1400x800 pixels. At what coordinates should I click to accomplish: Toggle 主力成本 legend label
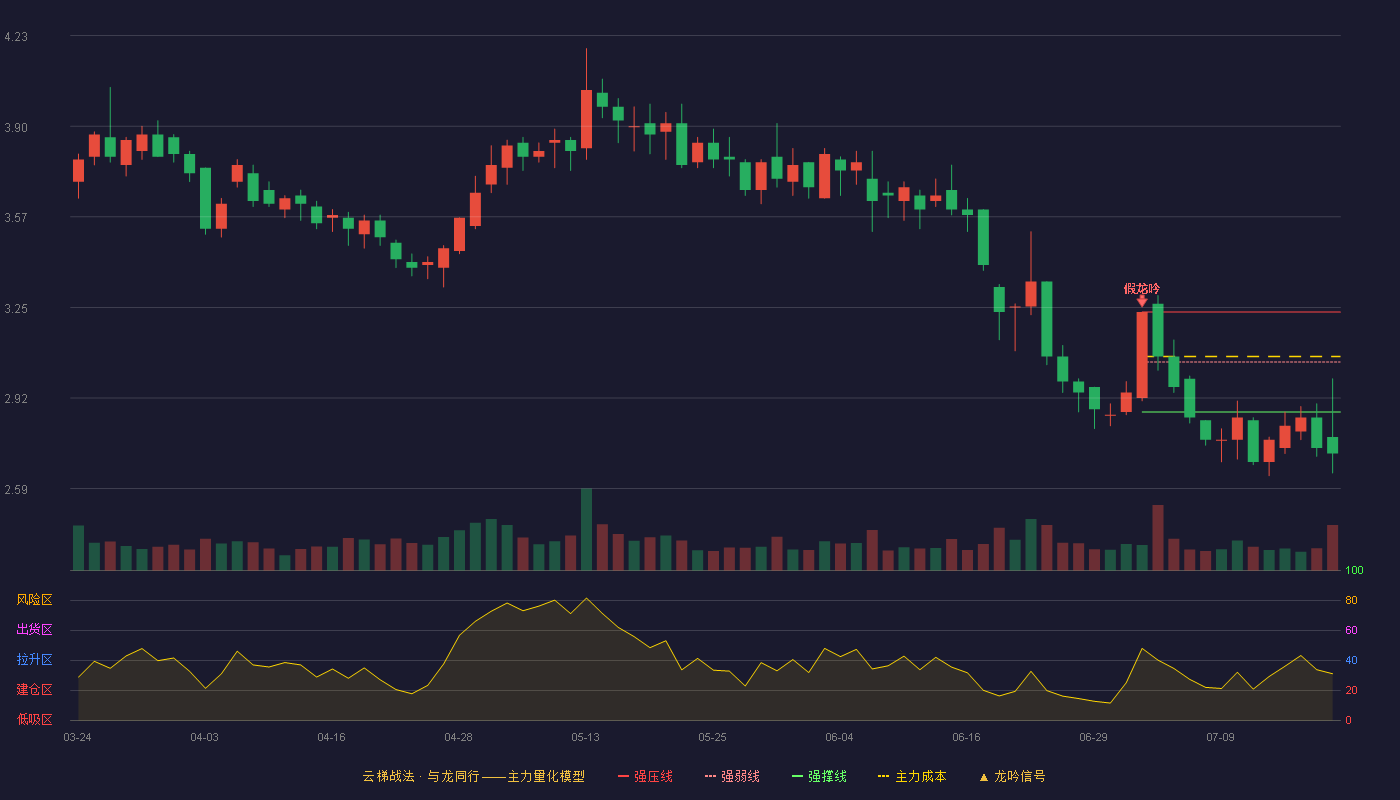click(920, 776)
